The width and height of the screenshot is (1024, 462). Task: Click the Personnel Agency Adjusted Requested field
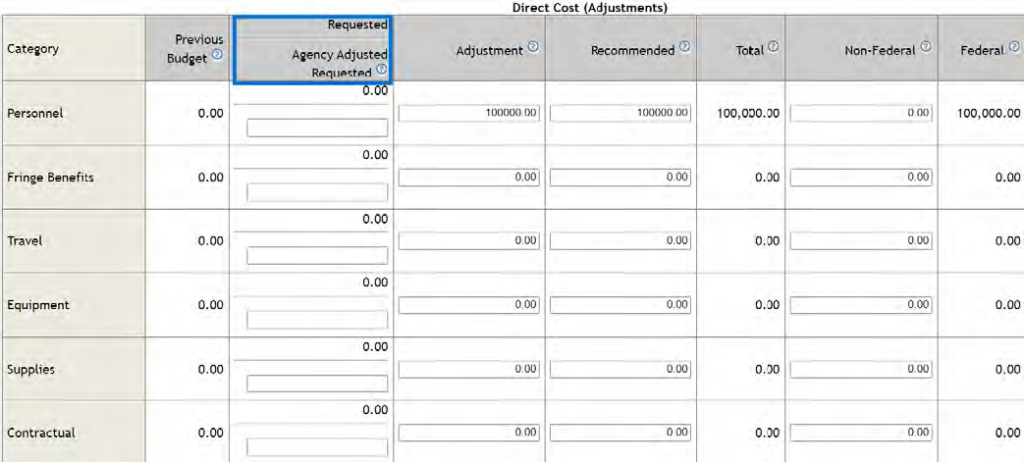point(317,128)
